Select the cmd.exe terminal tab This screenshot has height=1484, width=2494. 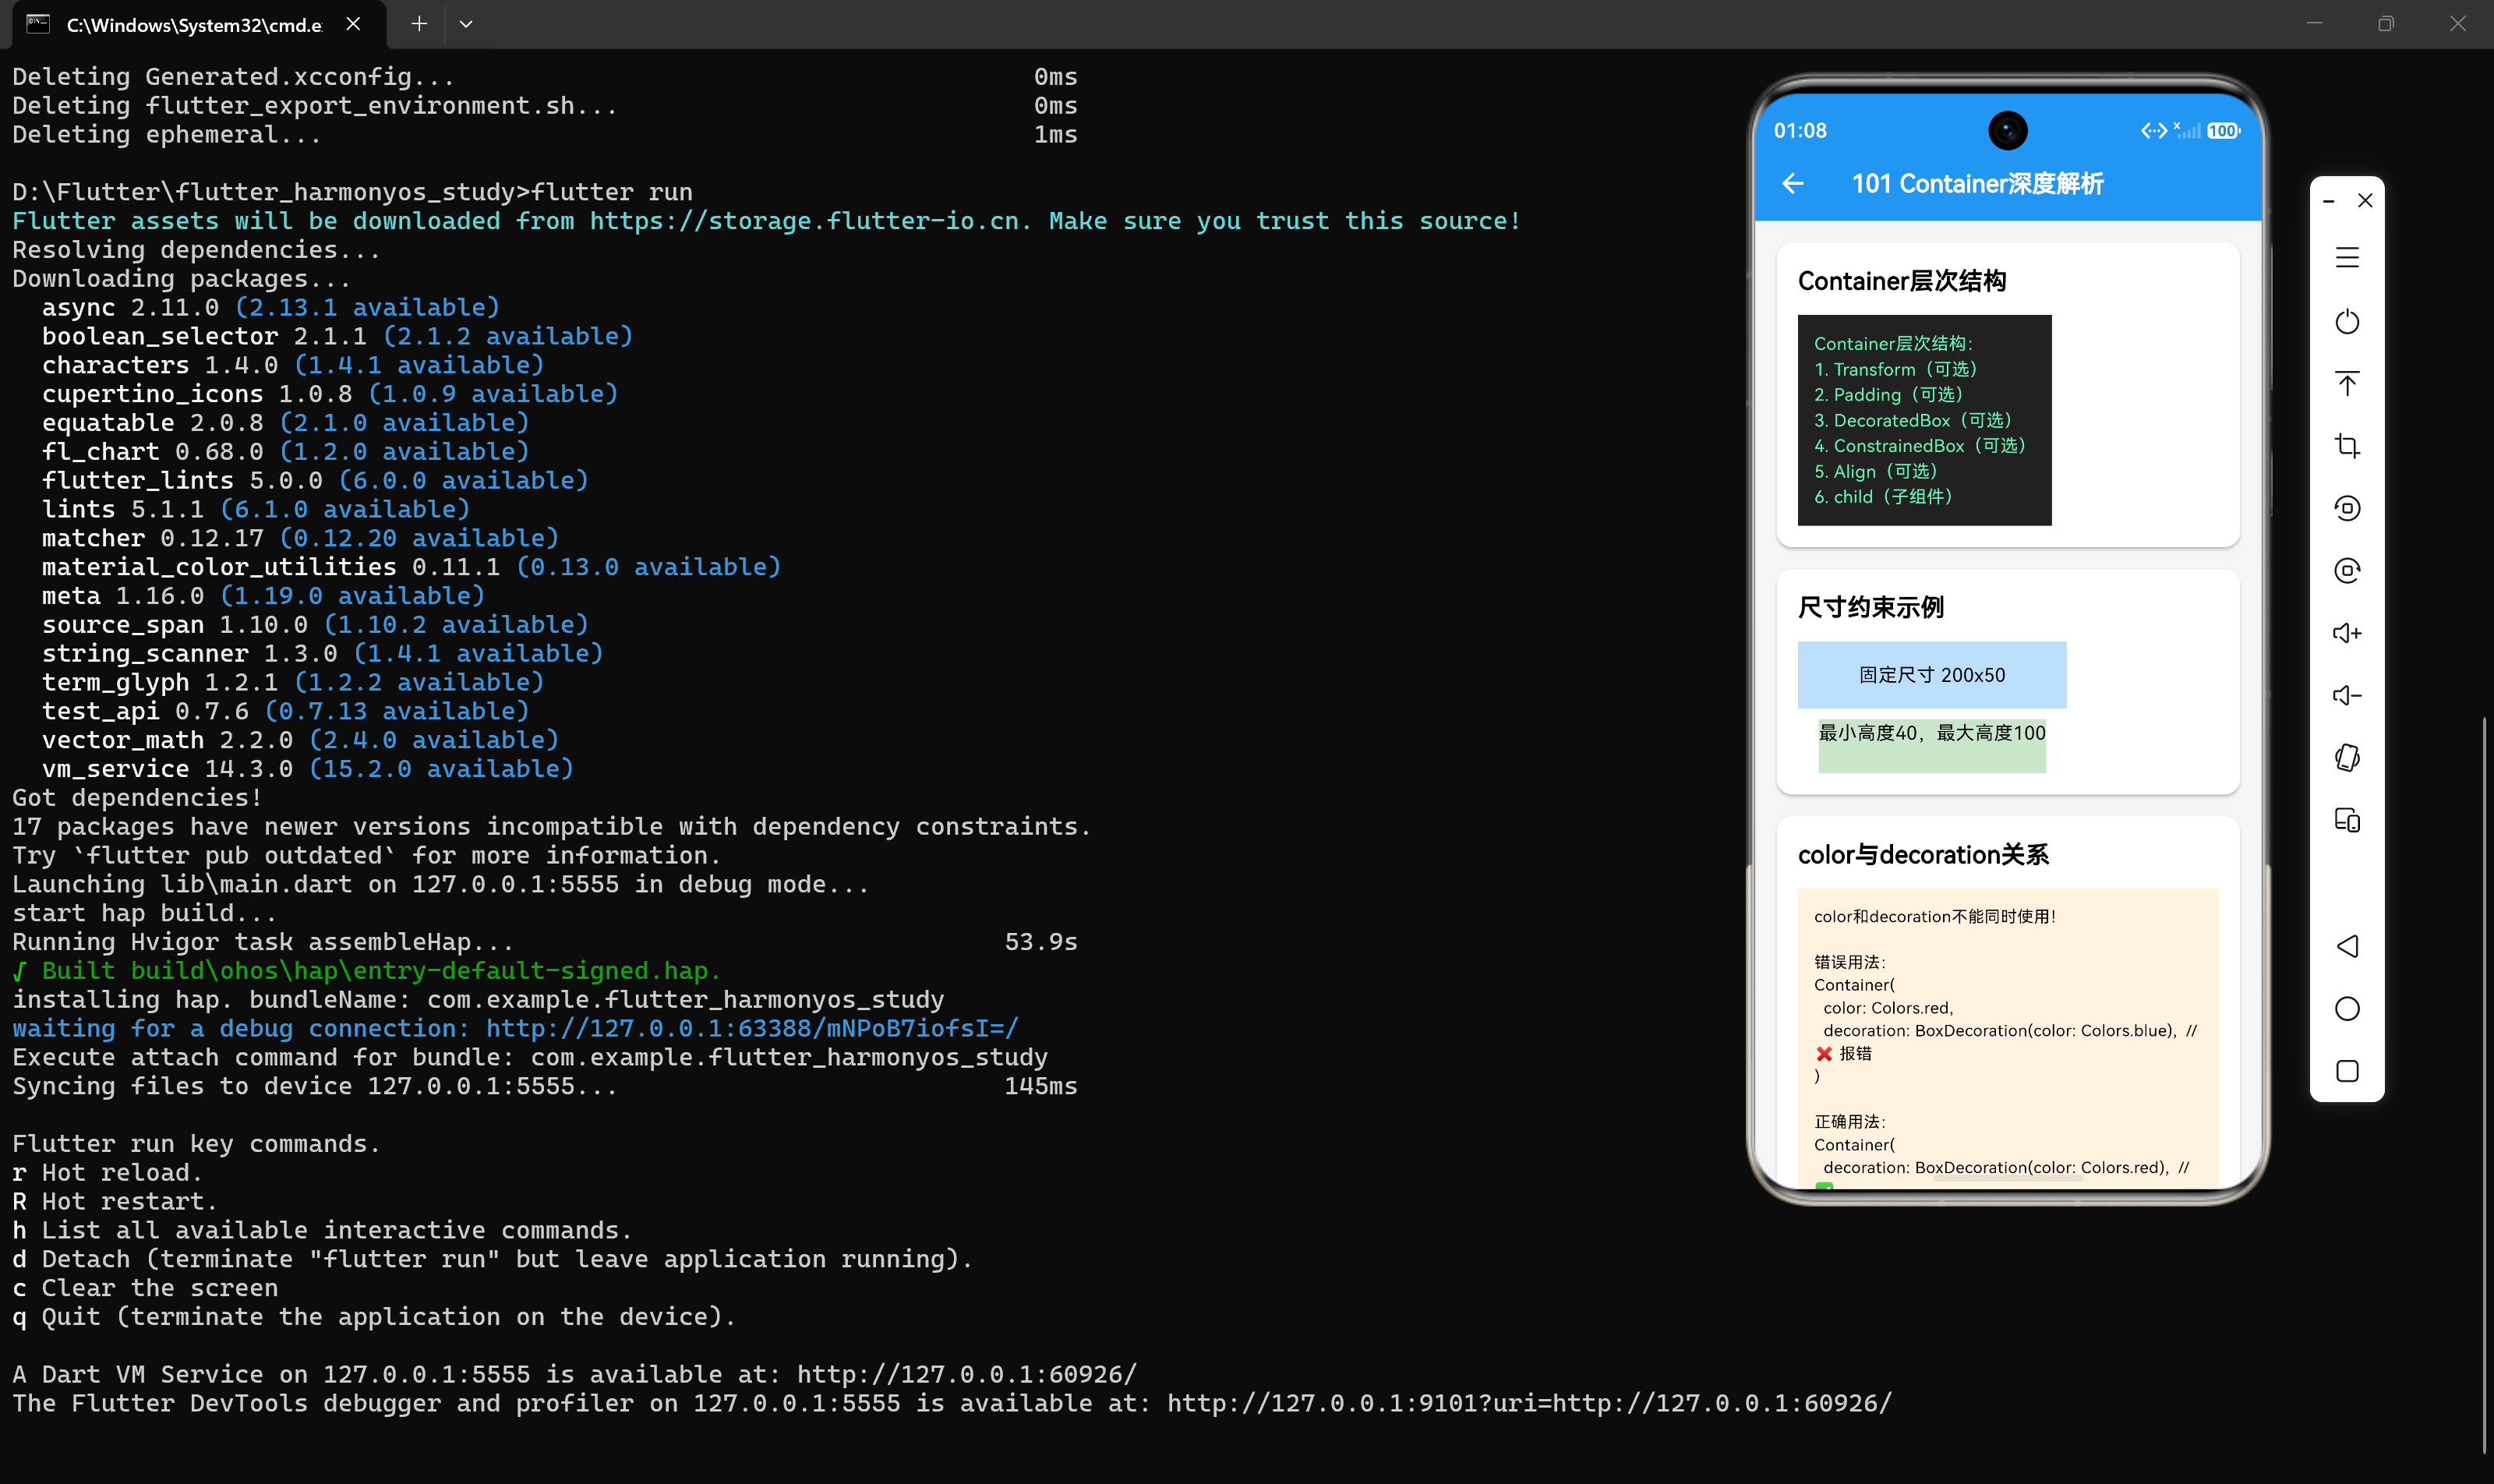tap(194, 25)
